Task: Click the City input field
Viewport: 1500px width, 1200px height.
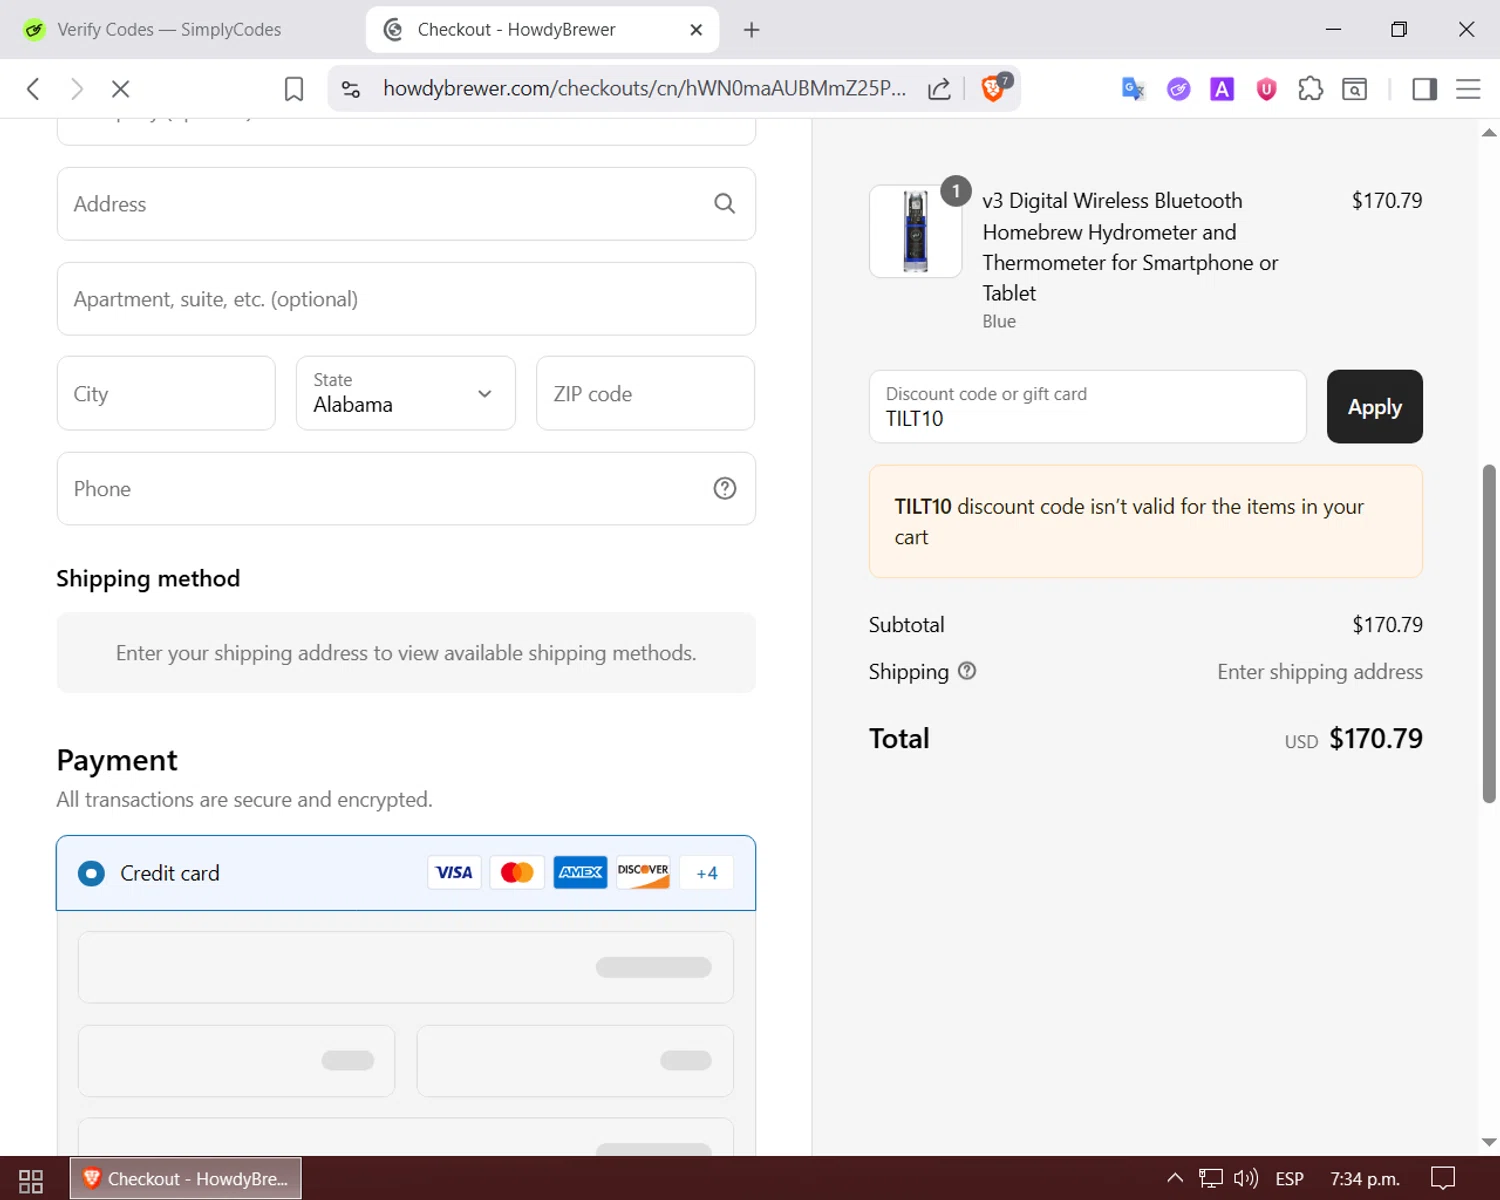Action: point(166,393)
